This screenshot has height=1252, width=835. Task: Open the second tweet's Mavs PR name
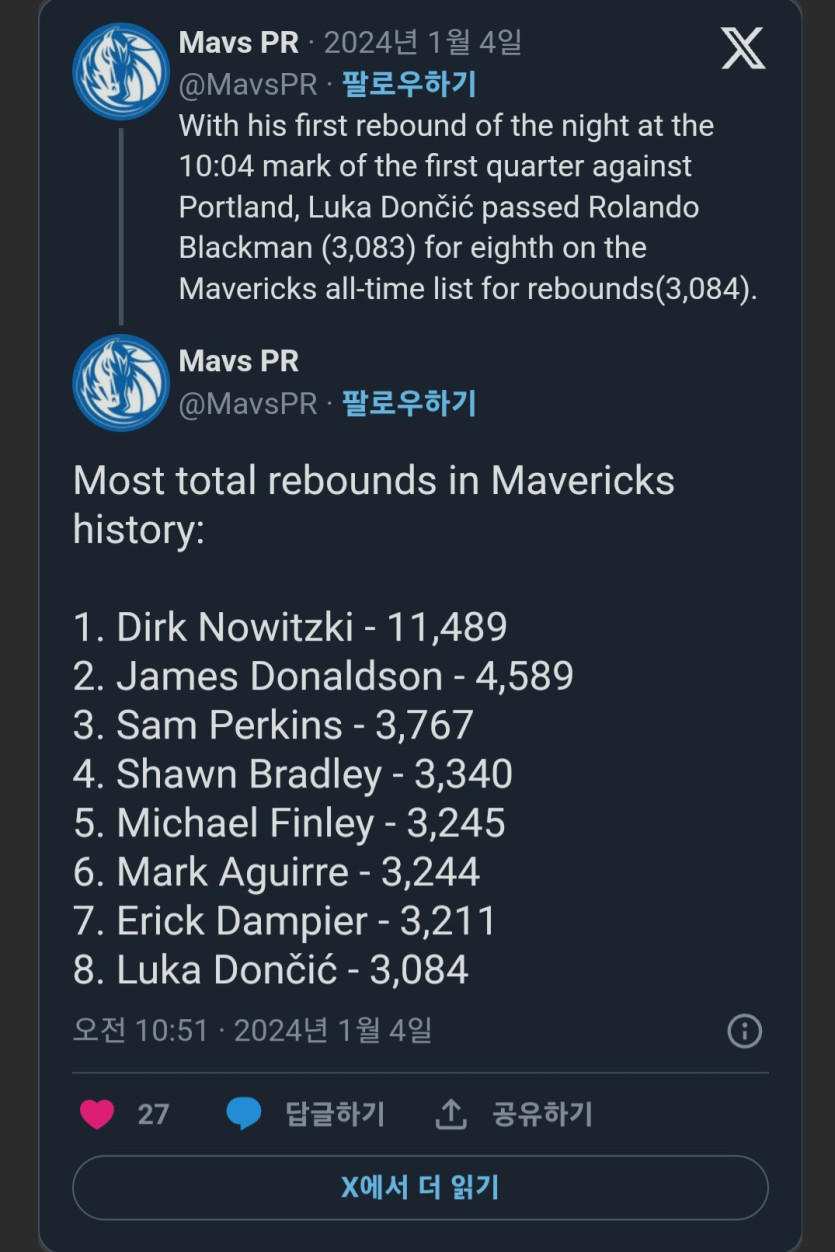pyautogui.click(x=238, y=361)
